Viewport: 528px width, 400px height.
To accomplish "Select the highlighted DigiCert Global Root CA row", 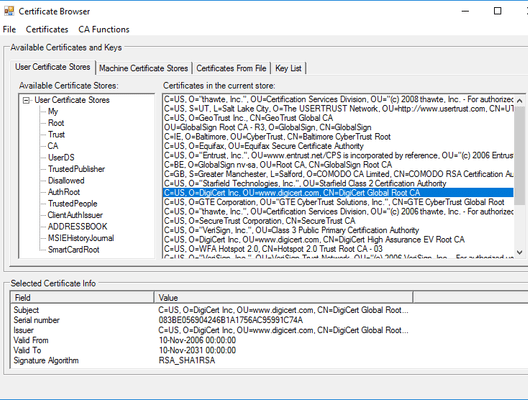I will (x=338, y=193).
